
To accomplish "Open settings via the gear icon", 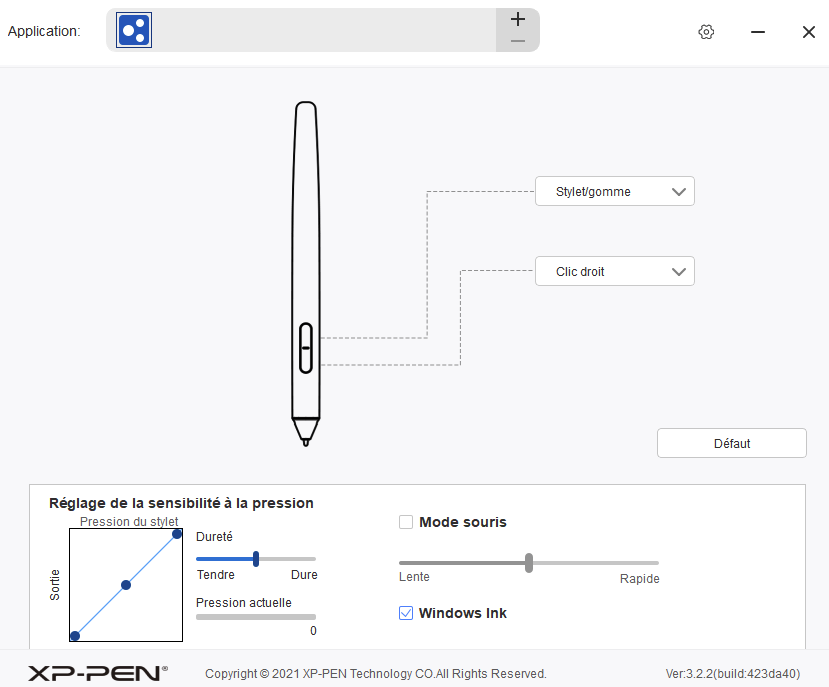I will 706,32.
